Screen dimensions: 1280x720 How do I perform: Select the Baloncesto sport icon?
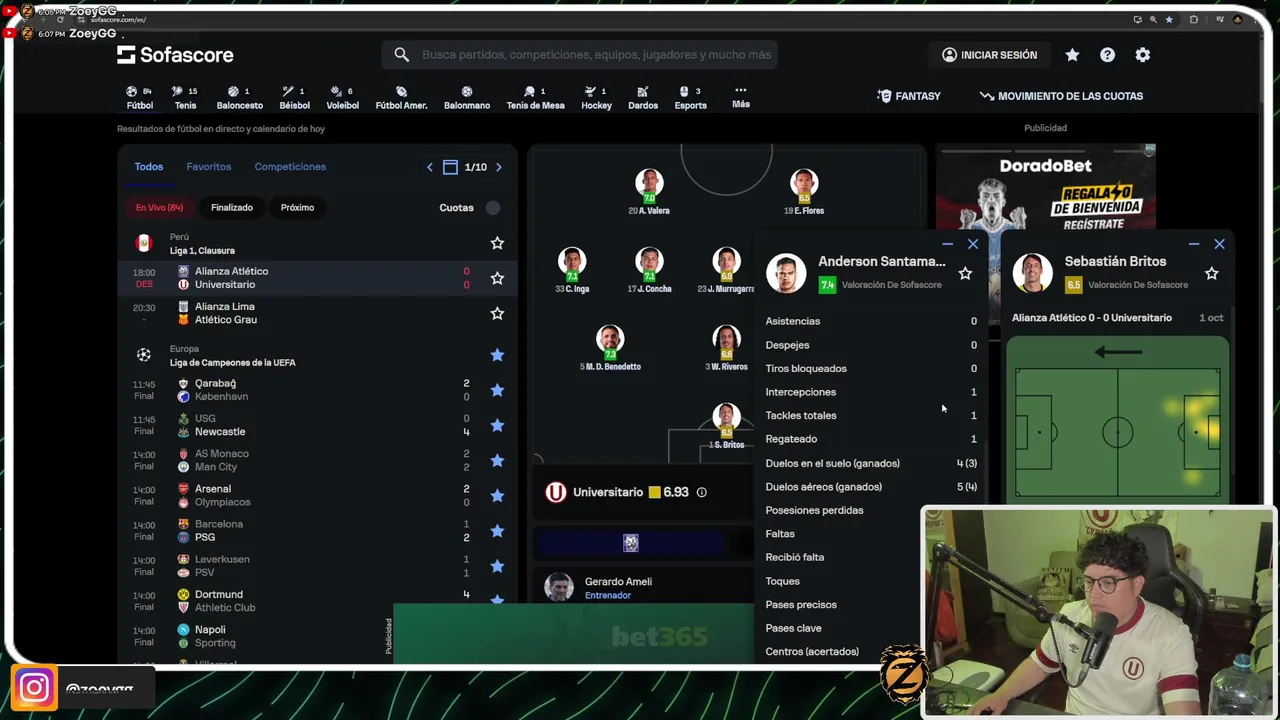click(x=240, y=97)
